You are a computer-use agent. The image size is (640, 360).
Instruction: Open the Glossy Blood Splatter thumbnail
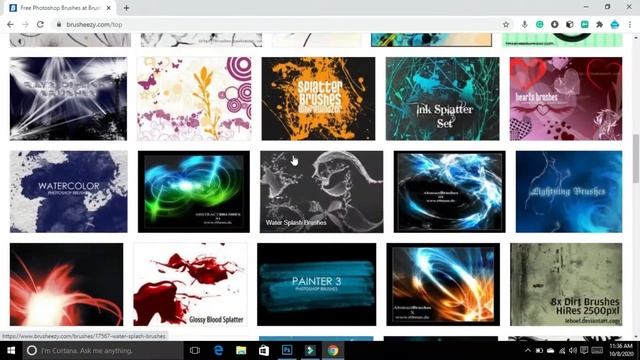click(x=190, y=284)
